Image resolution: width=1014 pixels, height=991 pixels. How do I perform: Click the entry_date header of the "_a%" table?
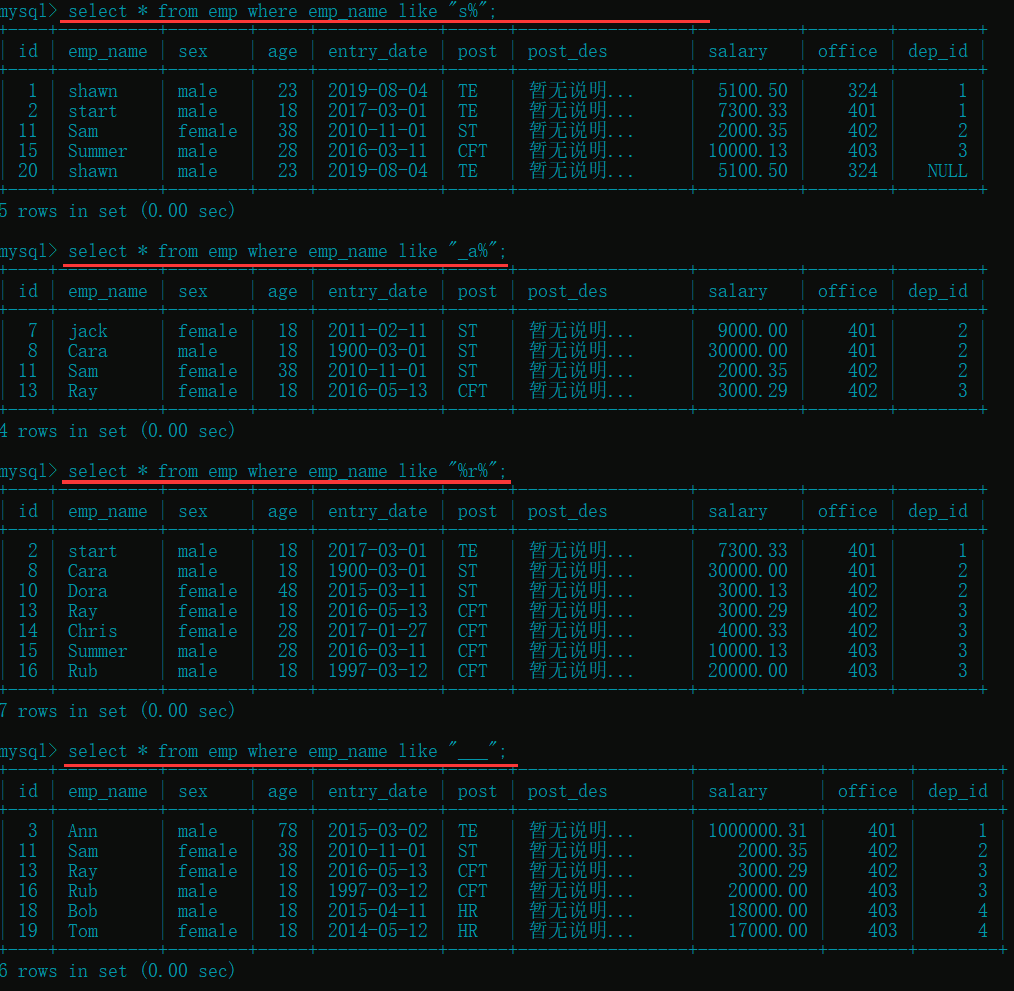378,292
